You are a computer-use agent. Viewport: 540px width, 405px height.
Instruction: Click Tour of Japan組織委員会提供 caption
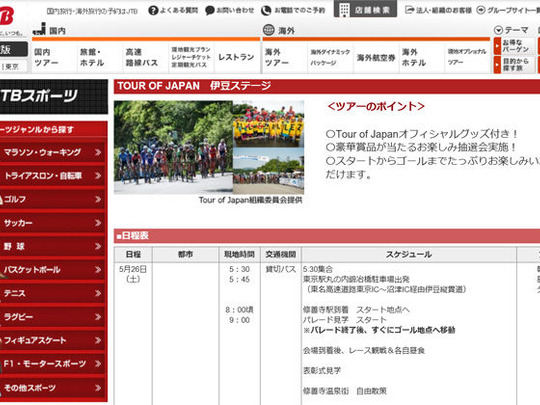point(250,200)
